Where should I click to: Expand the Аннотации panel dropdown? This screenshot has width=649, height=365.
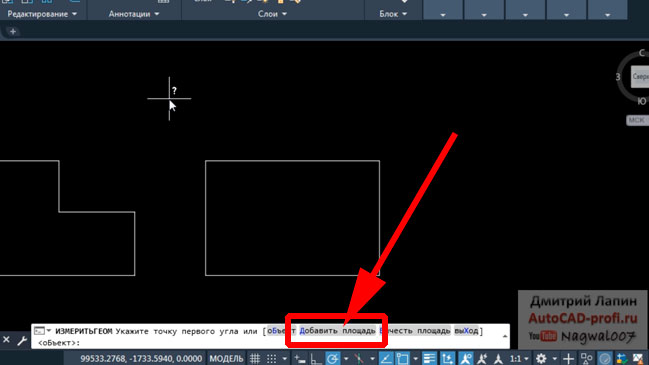134,14
